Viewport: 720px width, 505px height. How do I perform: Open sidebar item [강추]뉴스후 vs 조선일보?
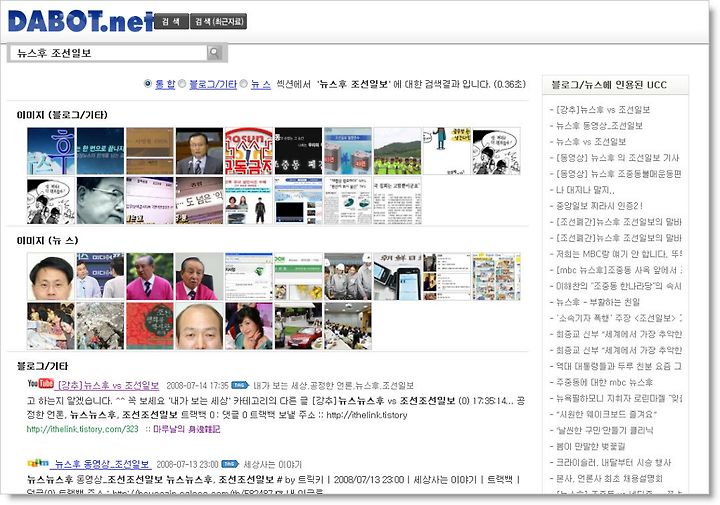[603, 110]
